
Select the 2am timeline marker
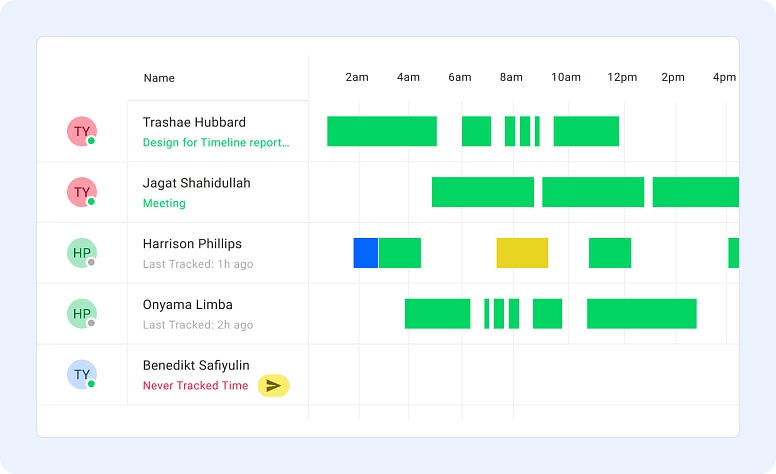coord(357,78)
